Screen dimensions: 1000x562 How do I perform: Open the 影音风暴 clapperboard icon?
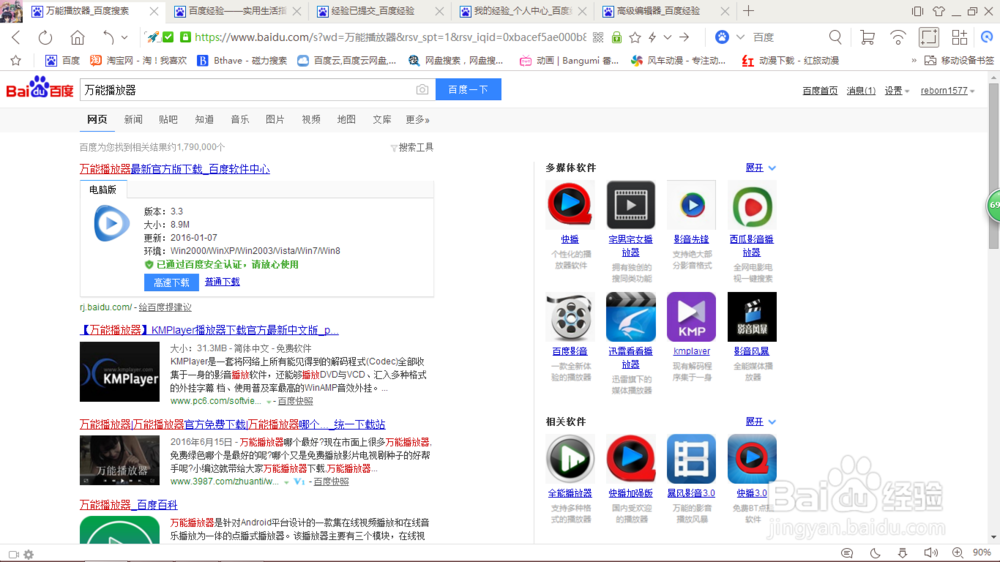click(x=752, y=316)
